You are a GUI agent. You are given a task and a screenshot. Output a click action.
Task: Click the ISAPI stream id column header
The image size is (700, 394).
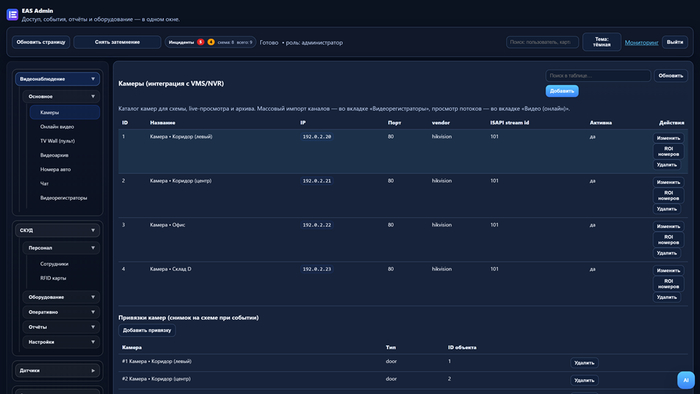[x=509, y=123]
